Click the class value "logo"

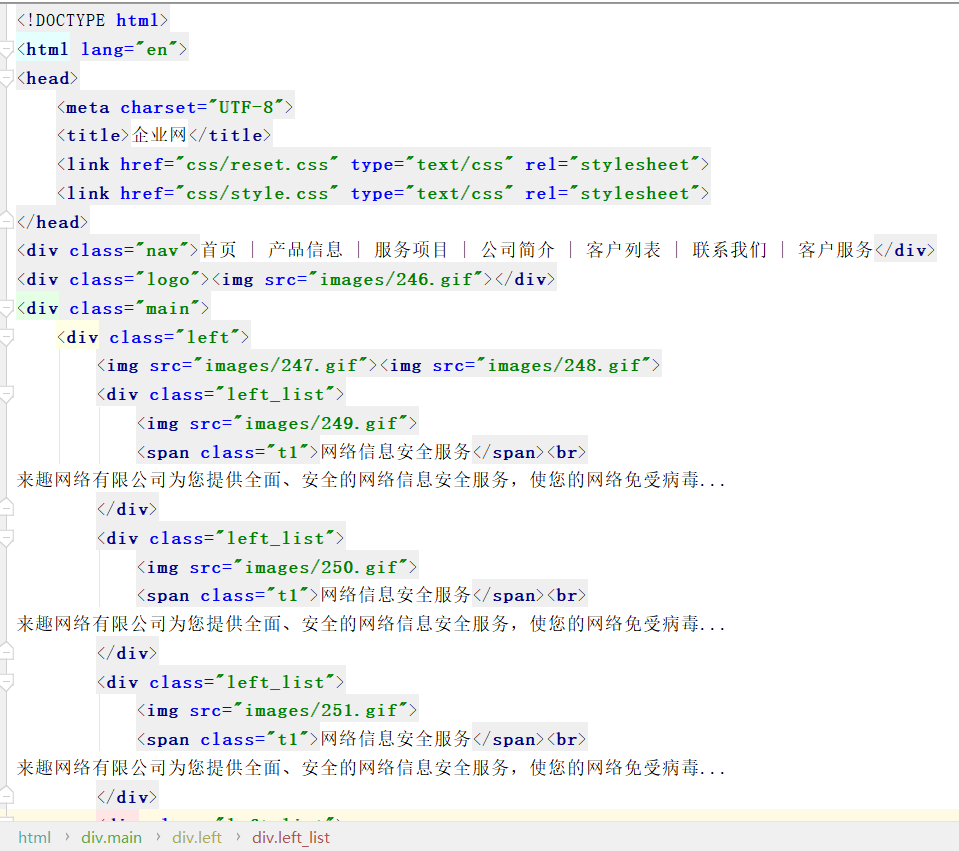169,280
